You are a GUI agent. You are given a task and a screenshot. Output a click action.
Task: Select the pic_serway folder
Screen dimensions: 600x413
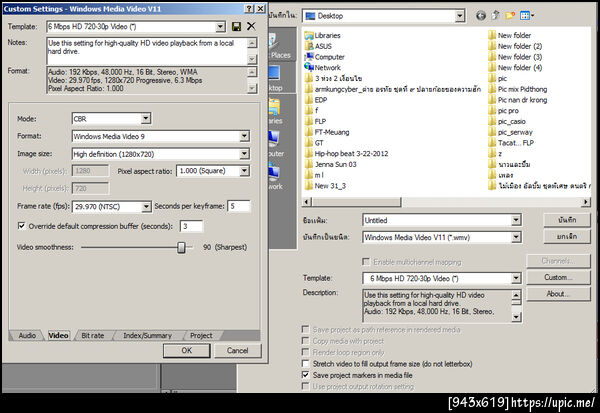tap(510, 132)
